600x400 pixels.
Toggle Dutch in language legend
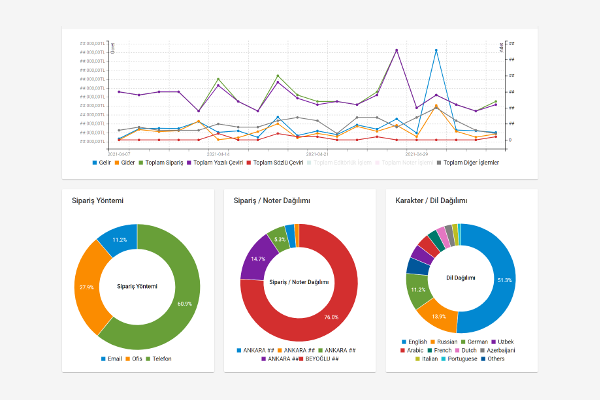[x=465, y=350]
